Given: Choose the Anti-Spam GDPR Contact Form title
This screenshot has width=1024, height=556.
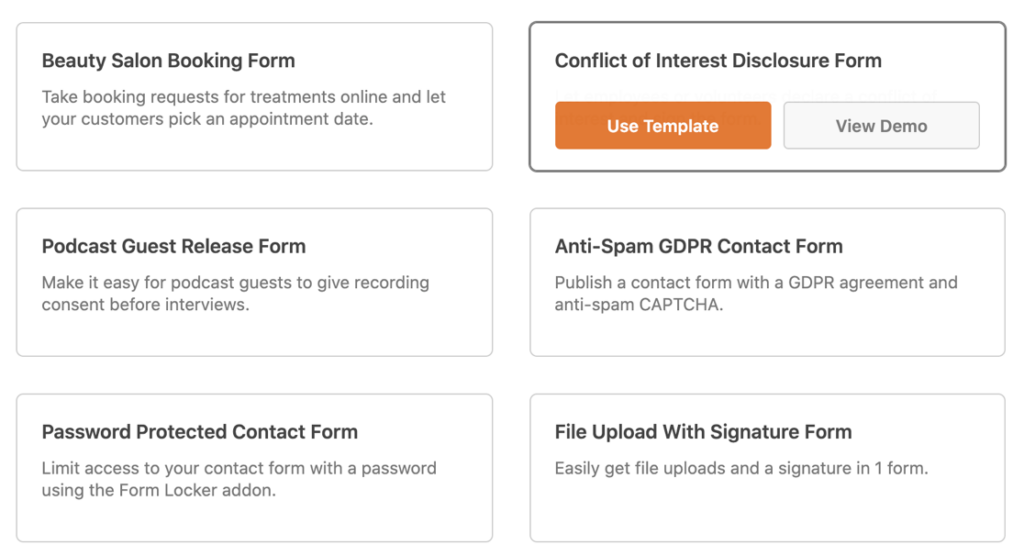Looking at the screenshot, I should [699, 247].
